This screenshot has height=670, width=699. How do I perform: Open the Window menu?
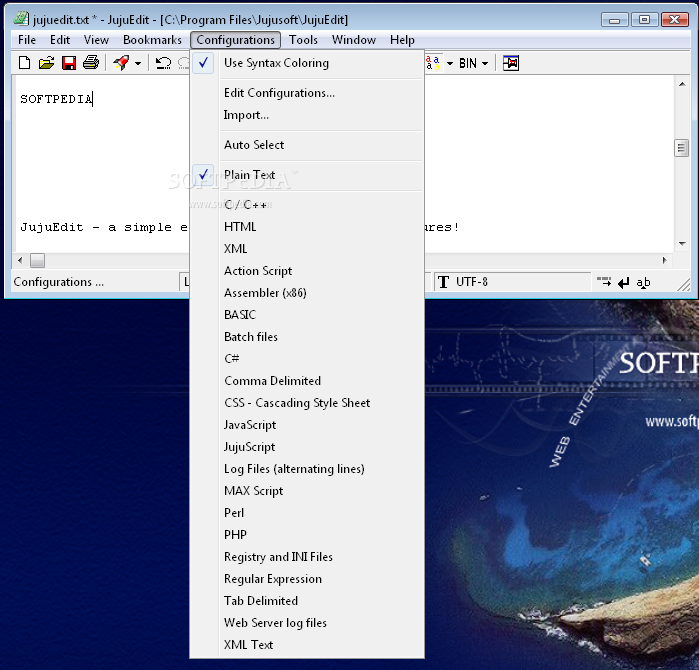[354, 40]
